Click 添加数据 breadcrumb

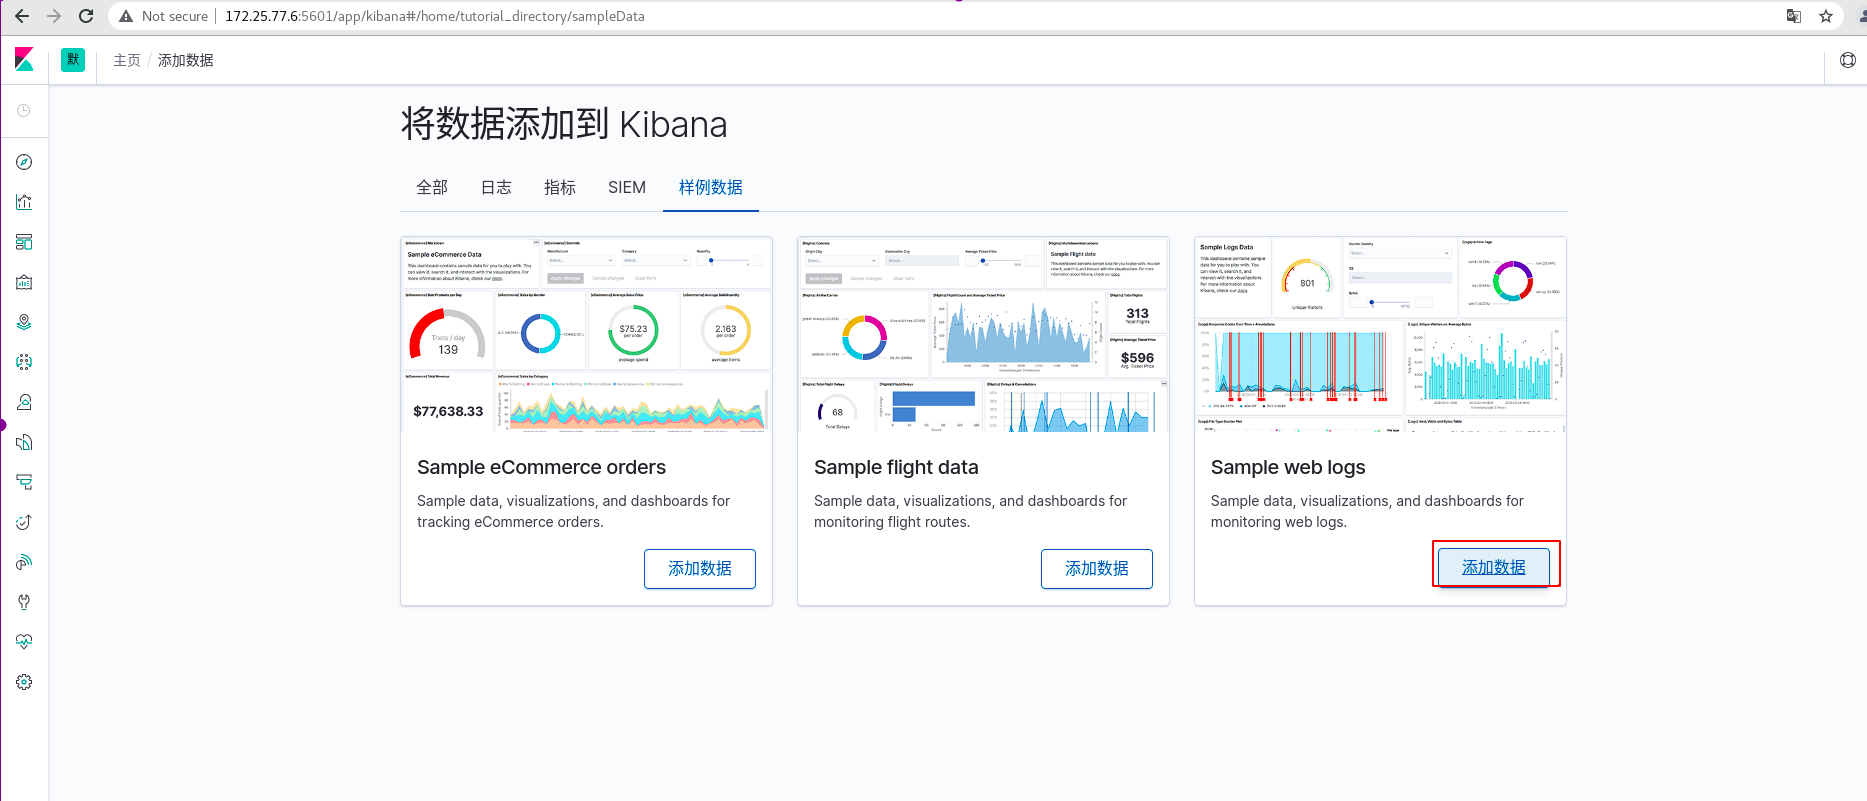pos(186,60)
